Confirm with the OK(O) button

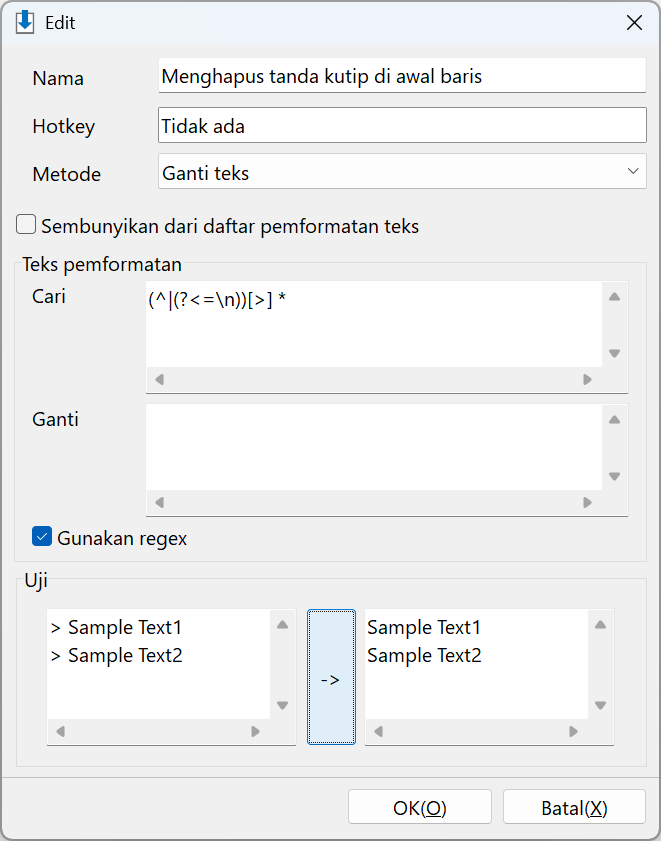[x=420, y=807]
